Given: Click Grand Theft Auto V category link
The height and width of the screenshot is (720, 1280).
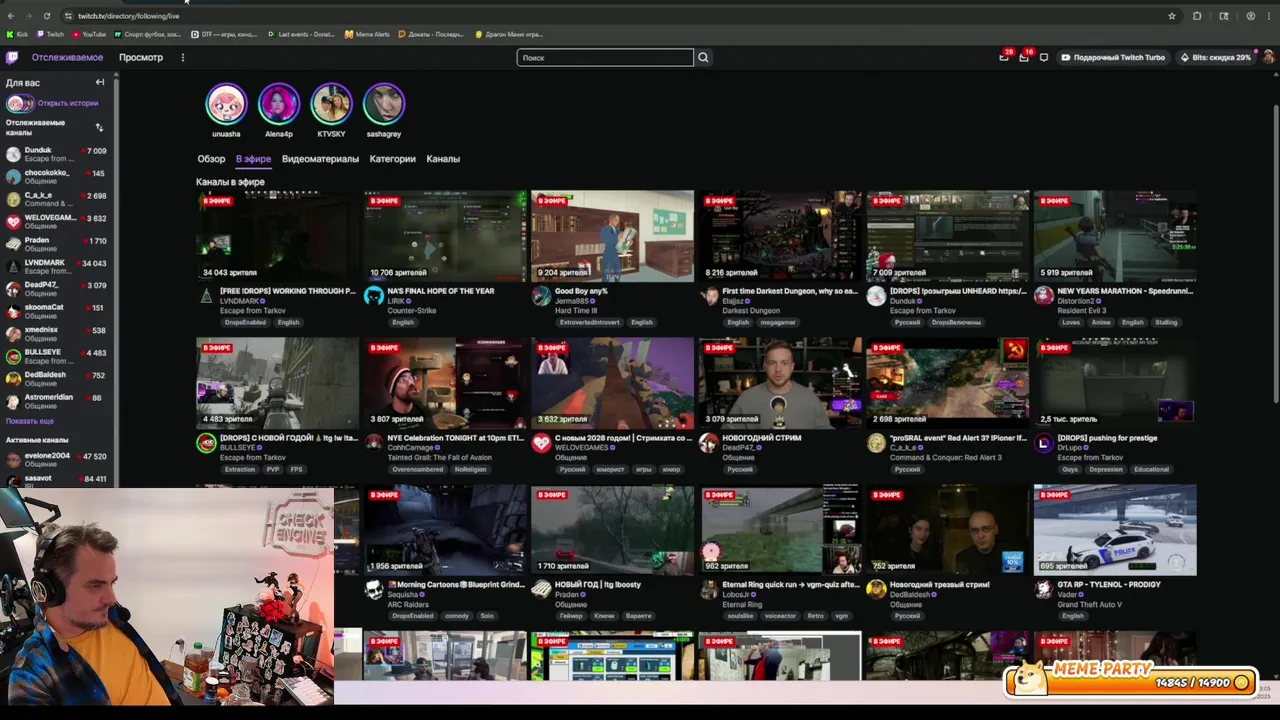Looking at the screenshot, I should [1092, 605].
